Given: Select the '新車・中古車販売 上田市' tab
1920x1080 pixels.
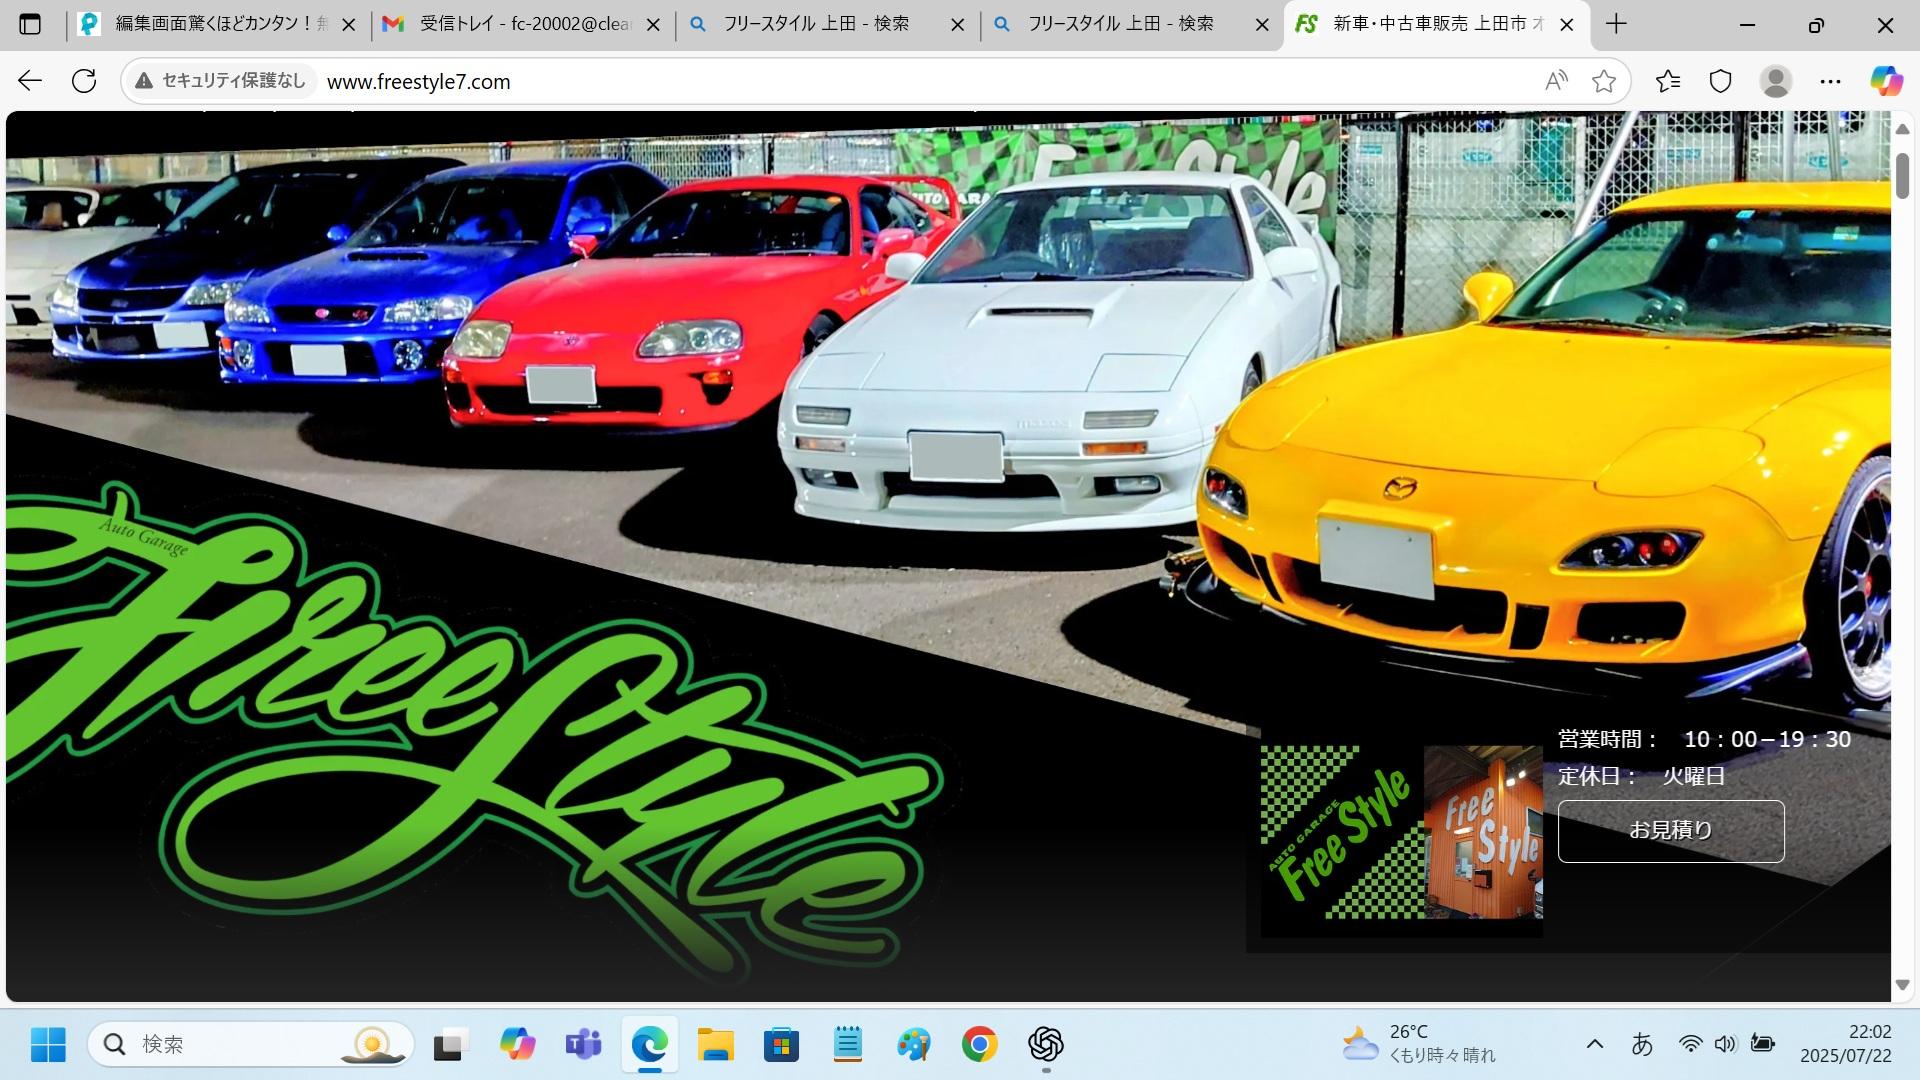Looking at the screenshot, I should point(1436,24).
